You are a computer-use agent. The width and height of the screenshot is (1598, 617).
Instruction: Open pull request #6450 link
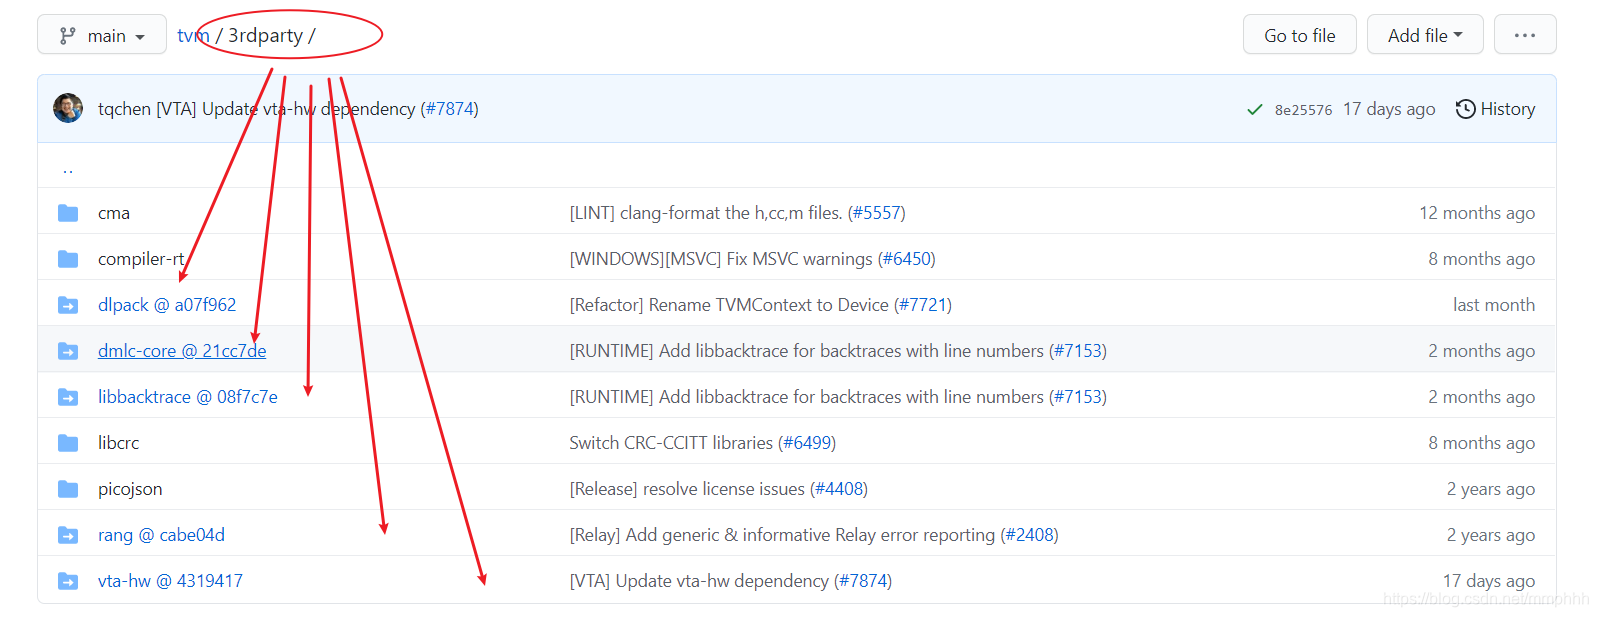tap(908, 259)
